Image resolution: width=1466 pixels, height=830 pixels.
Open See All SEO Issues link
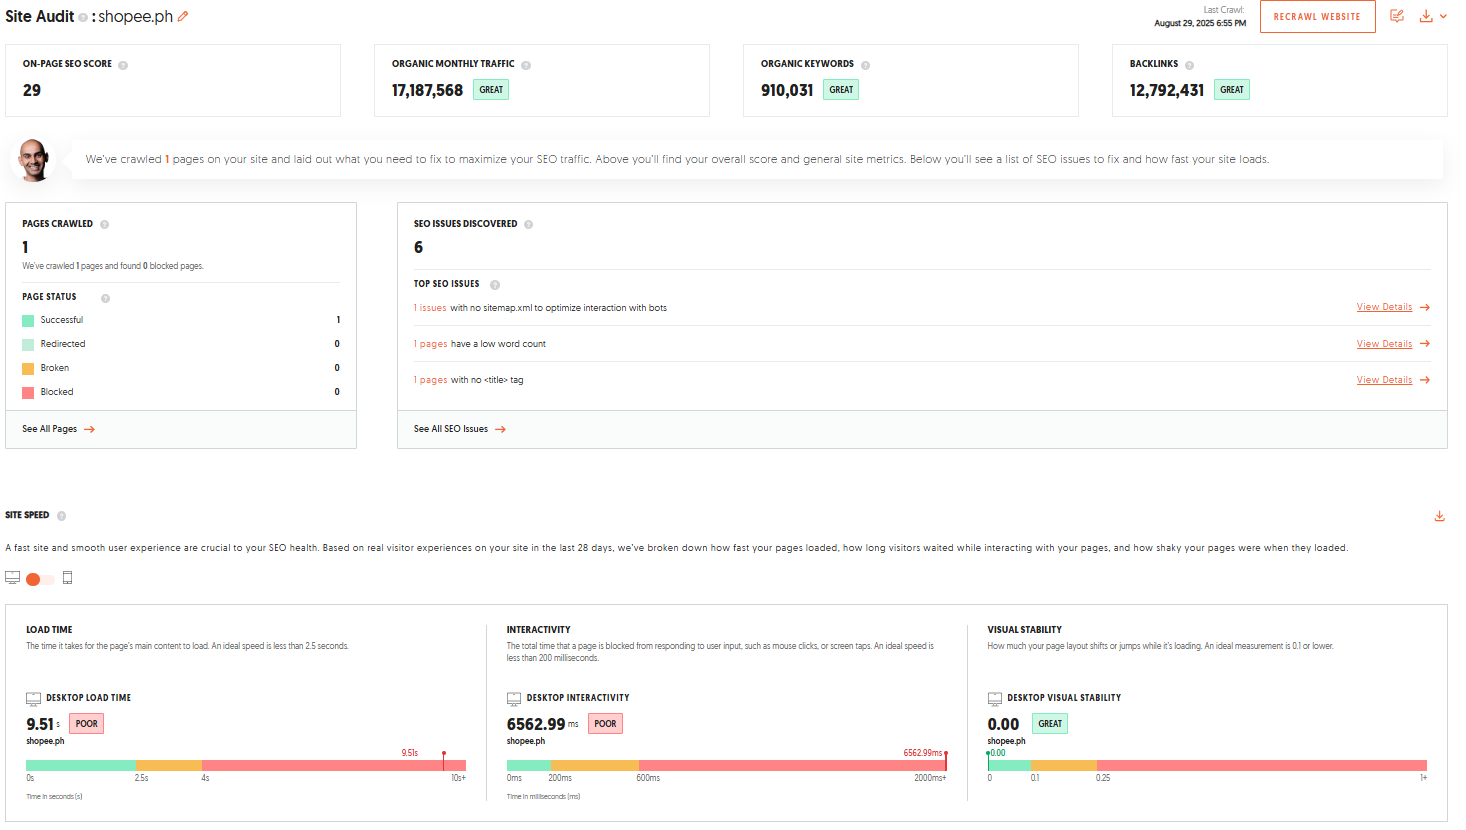pyautogui.click(x=460, y=429)
